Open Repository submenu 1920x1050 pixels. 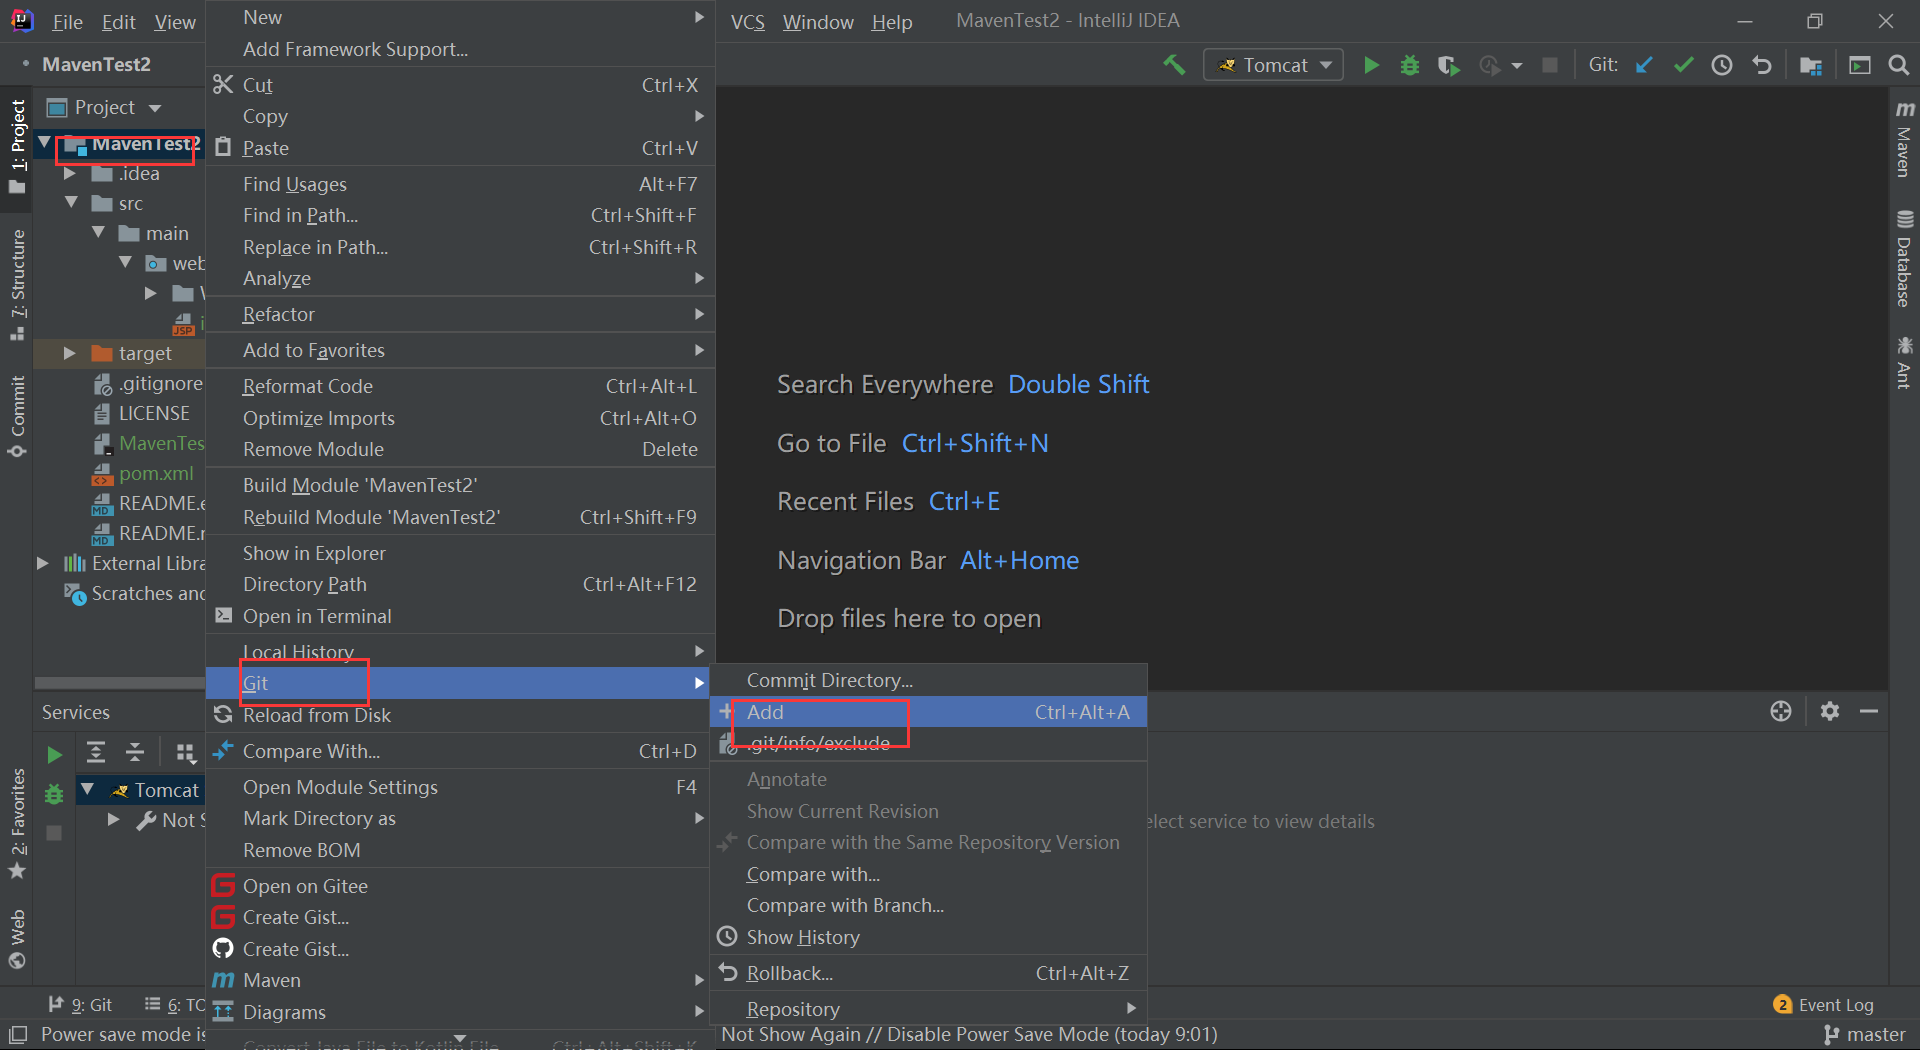click(928, 1009)
